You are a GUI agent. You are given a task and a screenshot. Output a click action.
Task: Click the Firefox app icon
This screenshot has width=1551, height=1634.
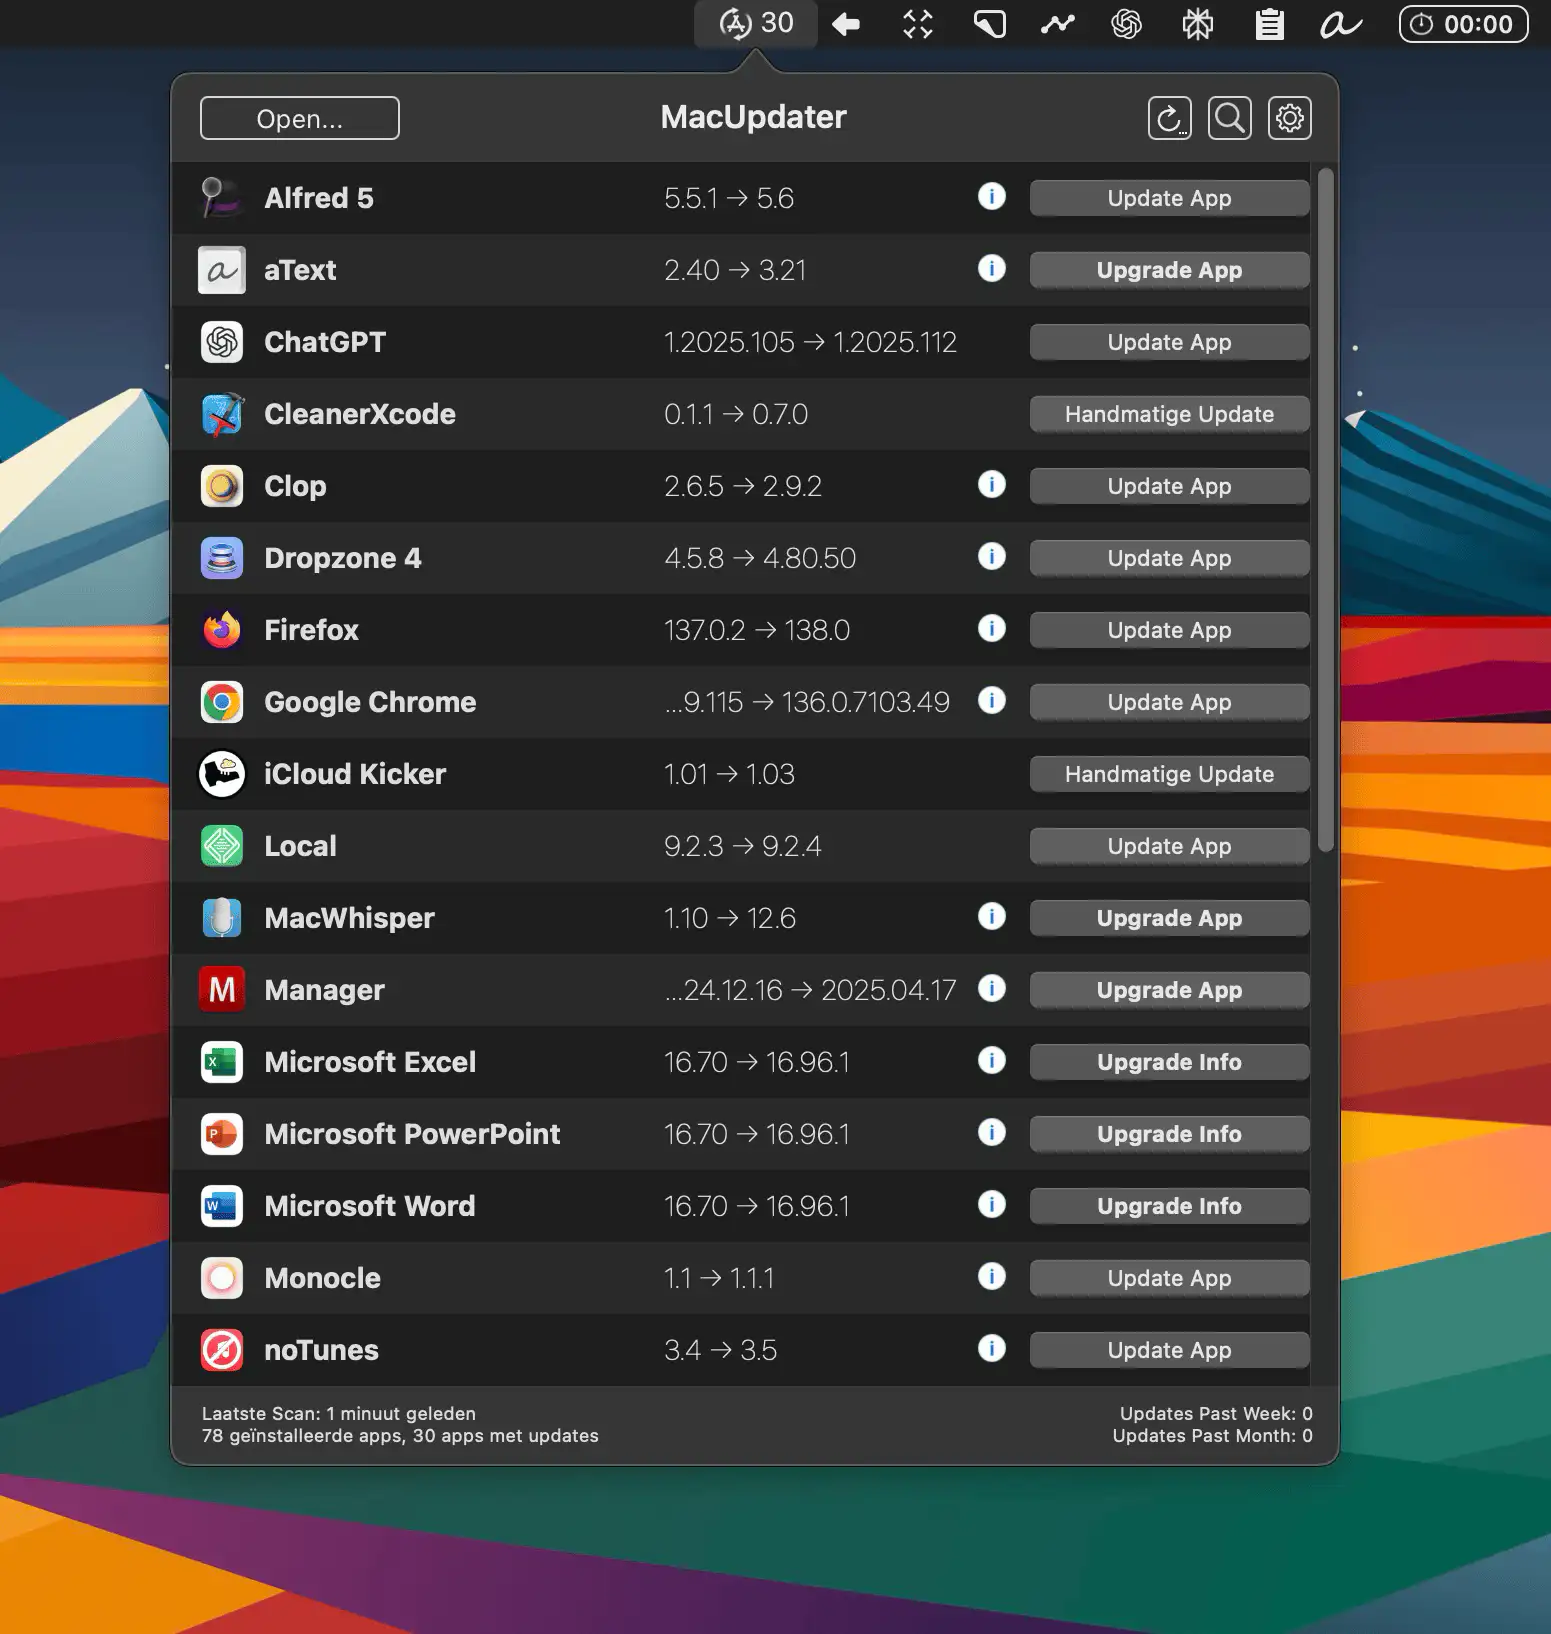[222, 630]
